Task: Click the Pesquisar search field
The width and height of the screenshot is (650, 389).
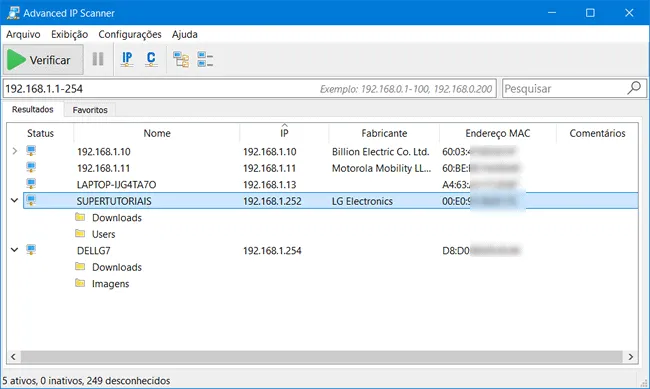Action: point(574,88)
